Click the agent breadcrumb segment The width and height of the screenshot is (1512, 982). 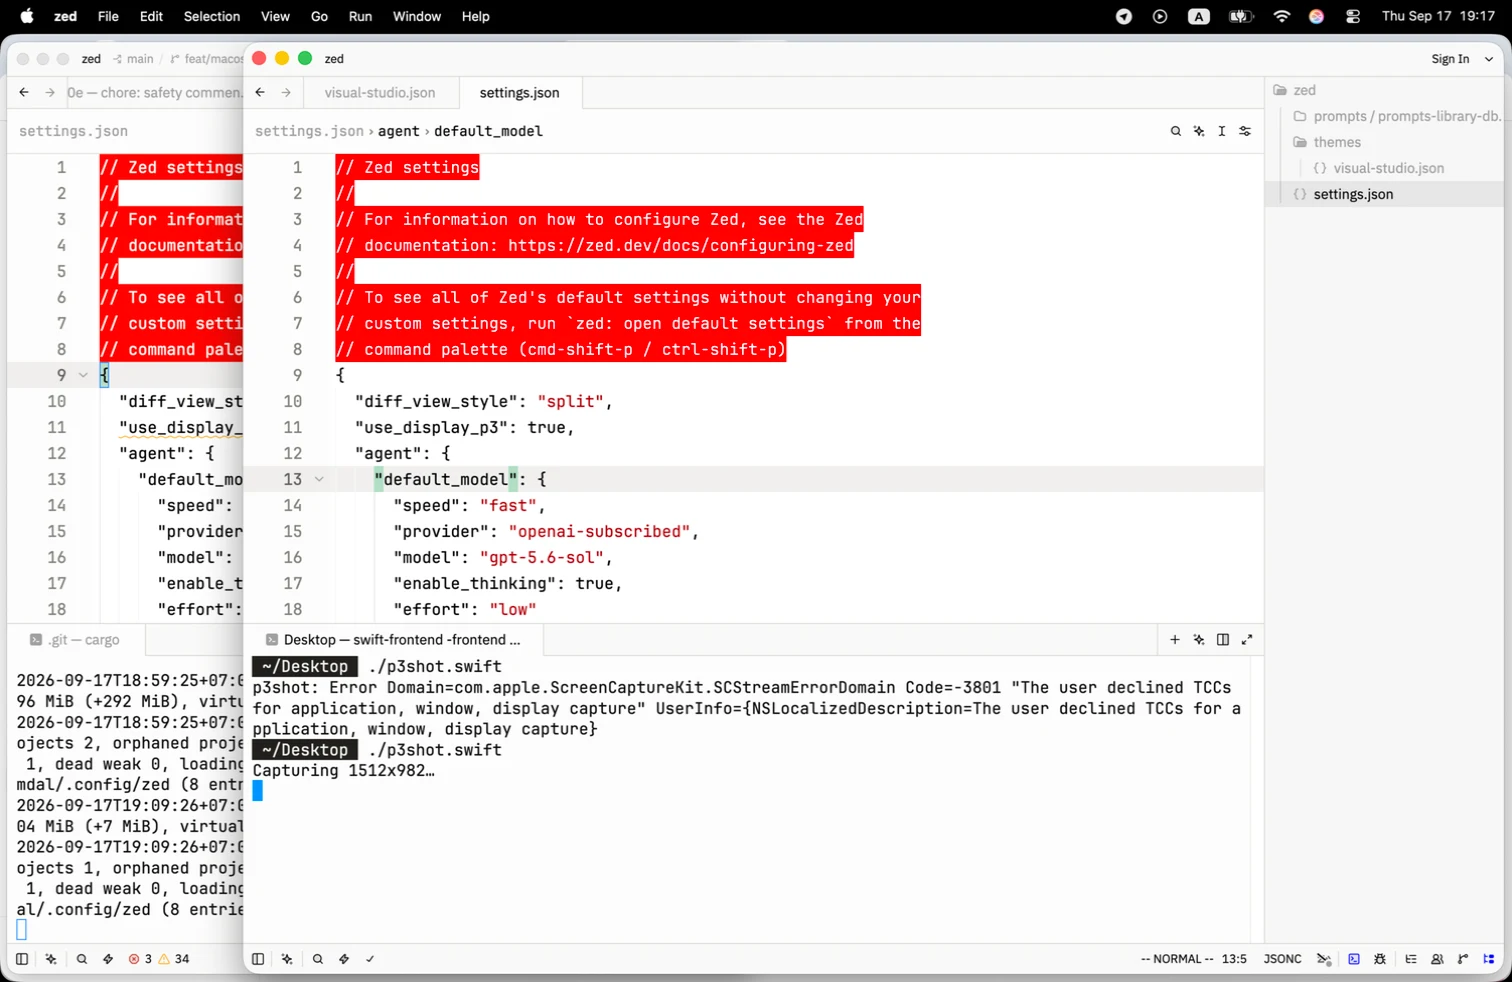tap(399, 131)
